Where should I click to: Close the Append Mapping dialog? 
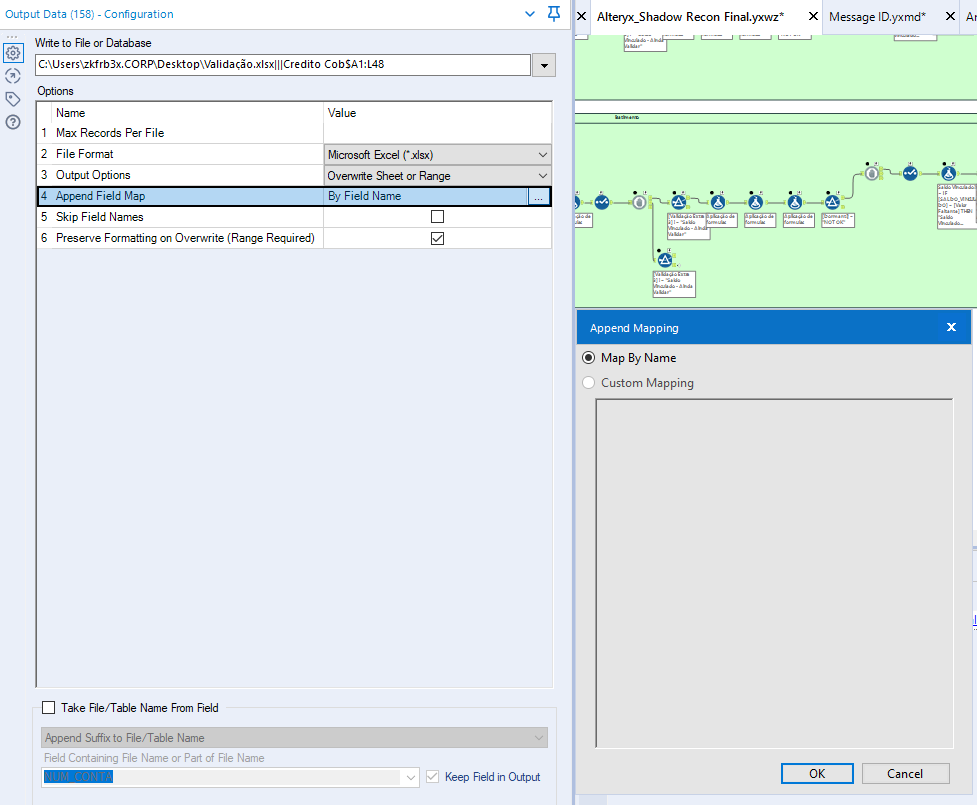(951, 327)
